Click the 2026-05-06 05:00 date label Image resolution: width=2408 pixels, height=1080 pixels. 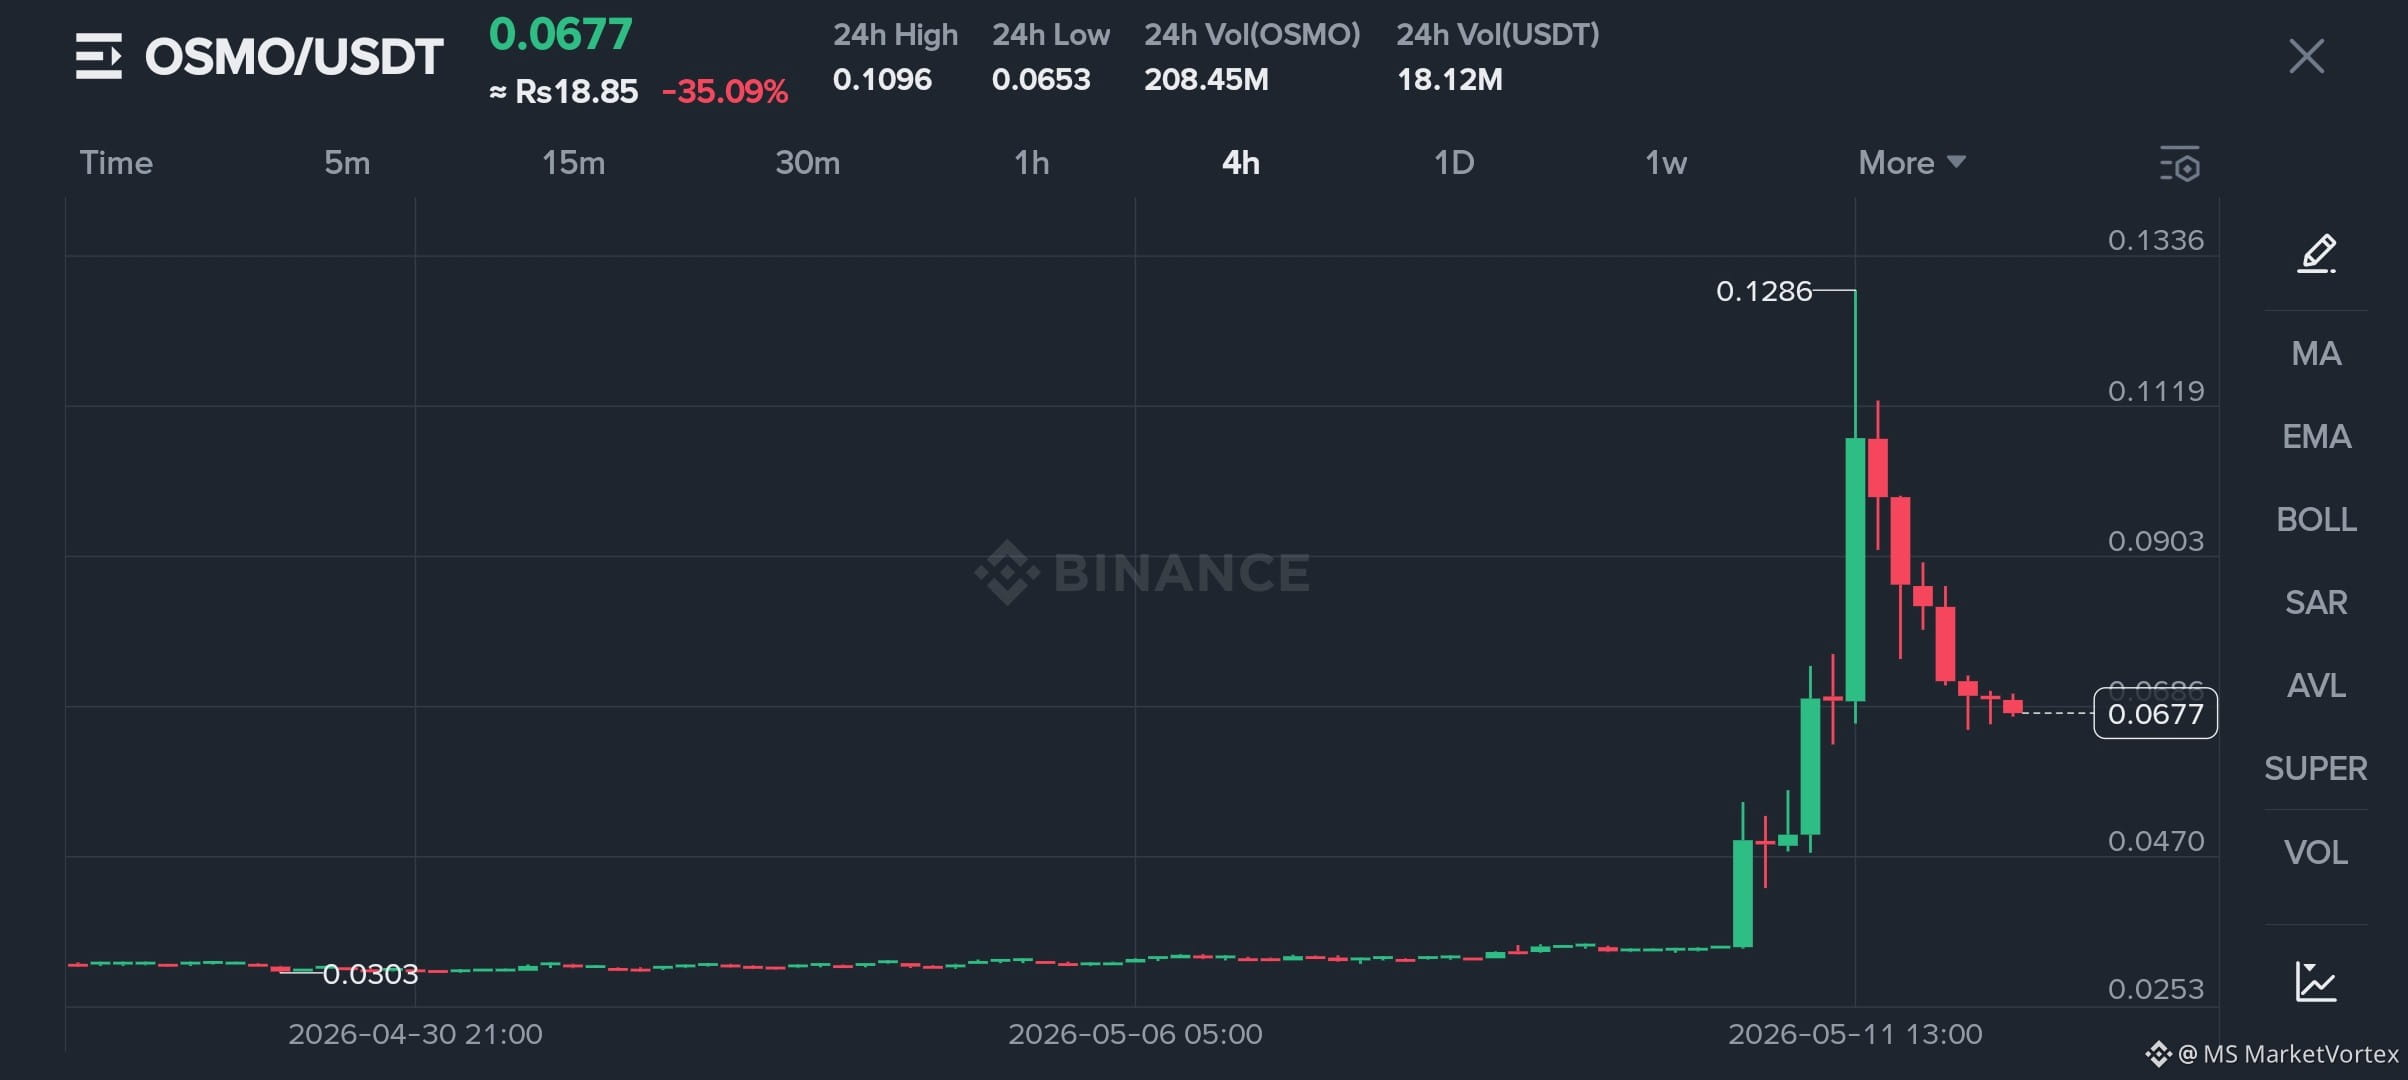tap(1135, 1034)
